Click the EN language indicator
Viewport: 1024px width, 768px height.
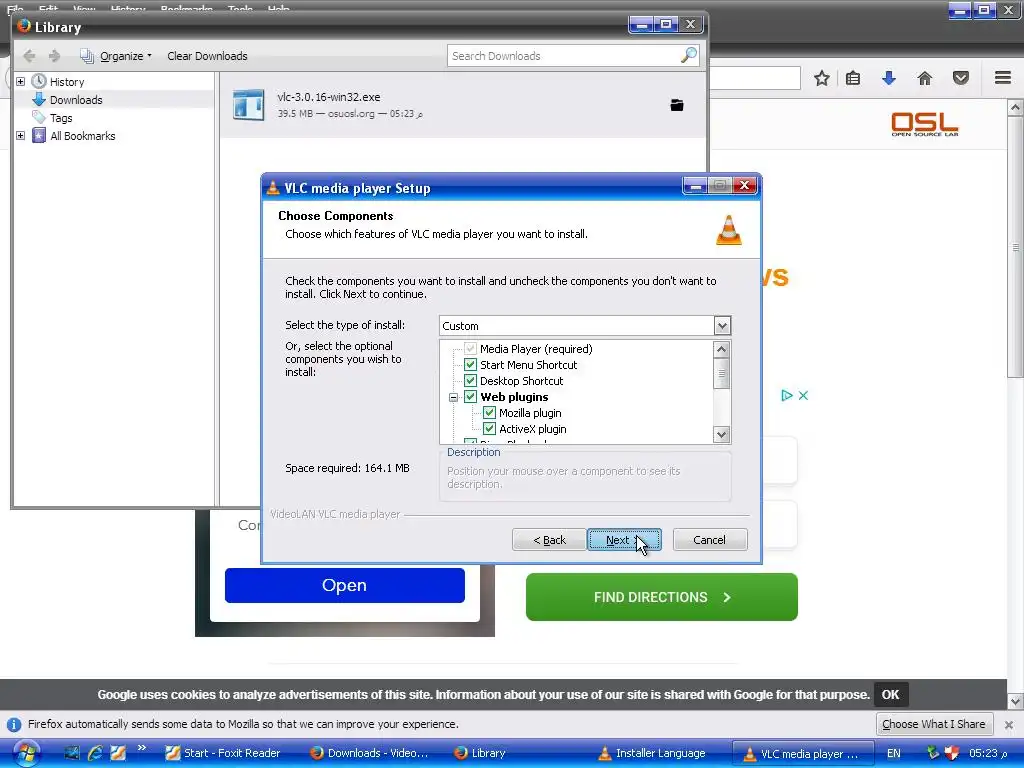click(894, 753)
